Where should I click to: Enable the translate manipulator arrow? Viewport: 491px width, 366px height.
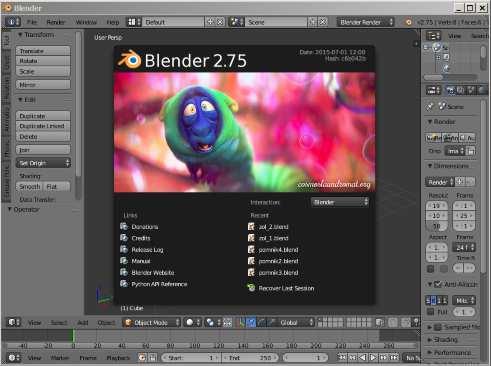point(252,322)
